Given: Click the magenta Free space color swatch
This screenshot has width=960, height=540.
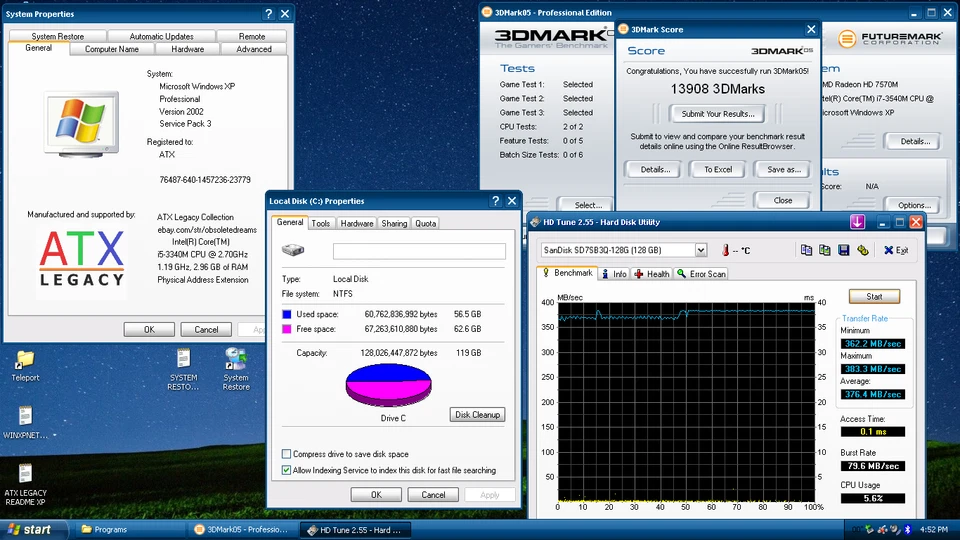Looking at the screenshot, I should pyautogui.click(x=287, y=329).
